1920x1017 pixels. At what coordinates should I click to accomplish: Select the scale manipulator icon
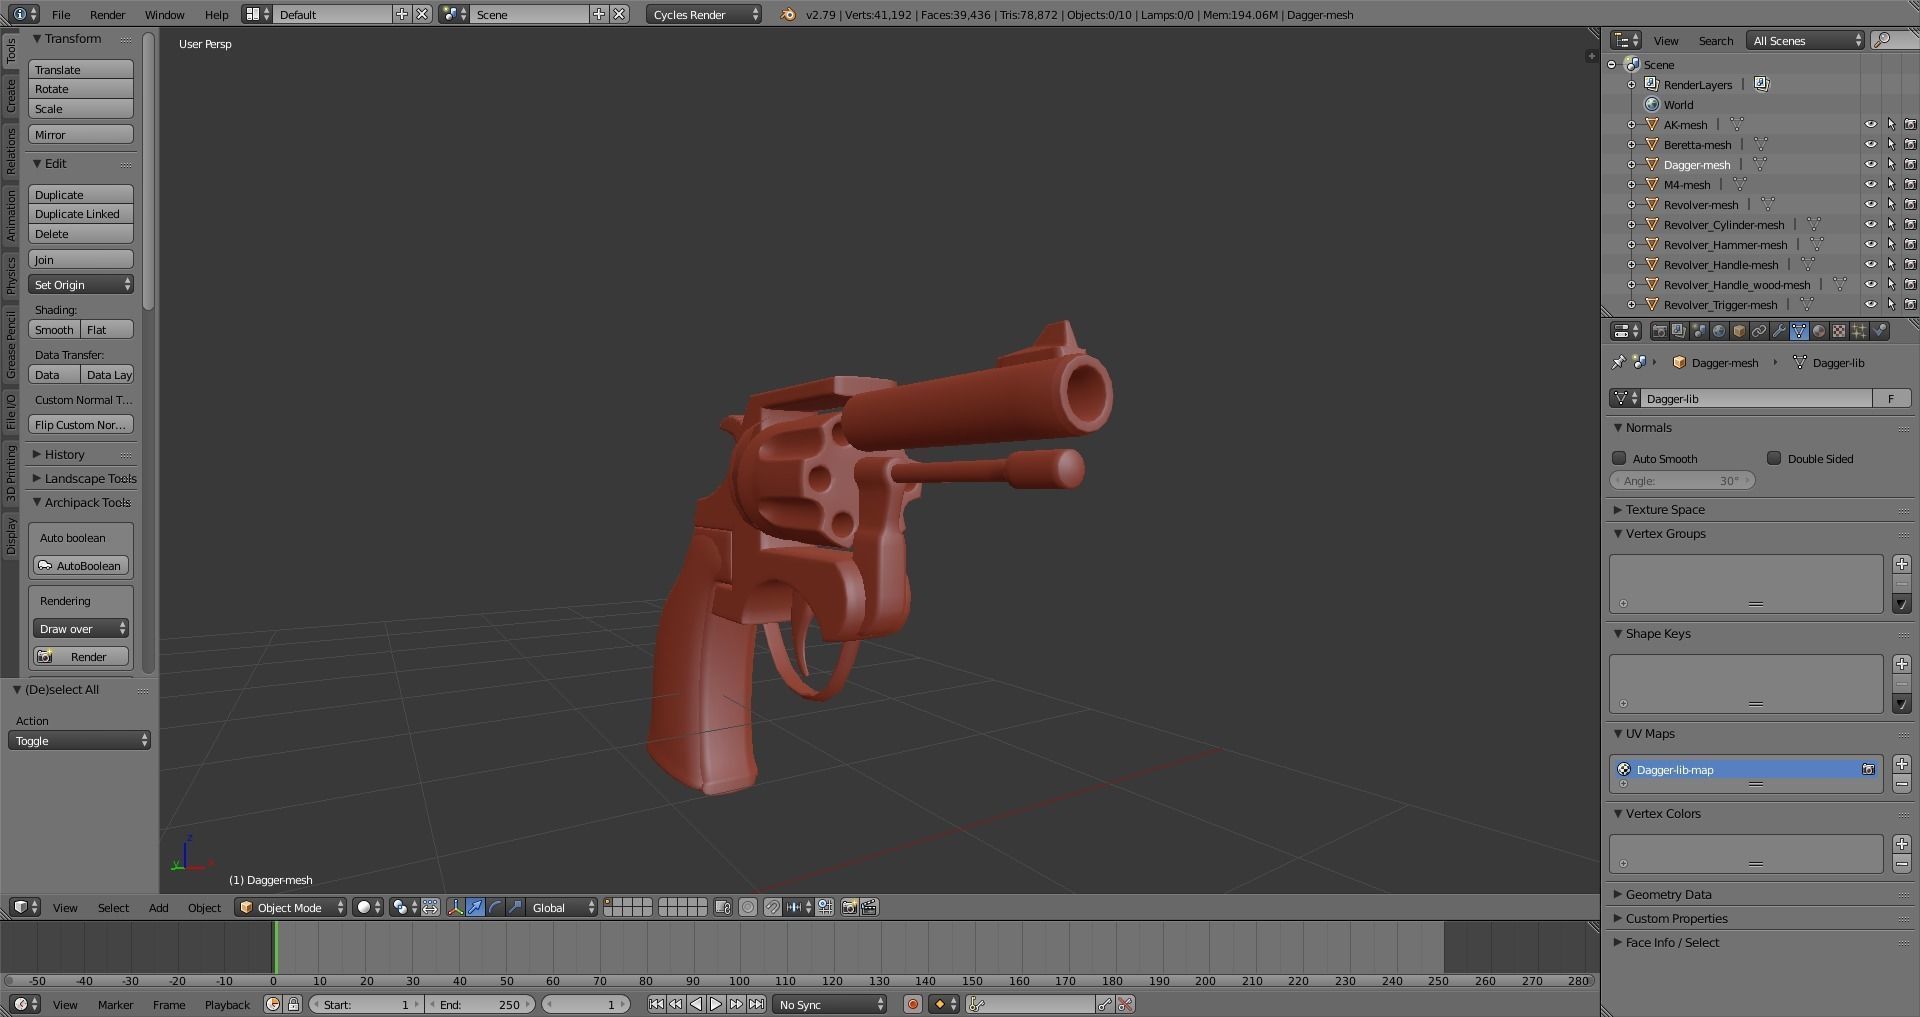[515, 907]
